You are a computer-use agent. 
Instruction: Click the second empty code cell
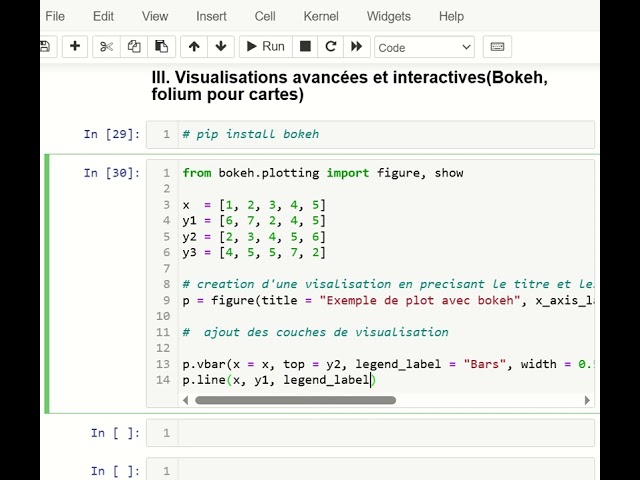click(370, 471)
